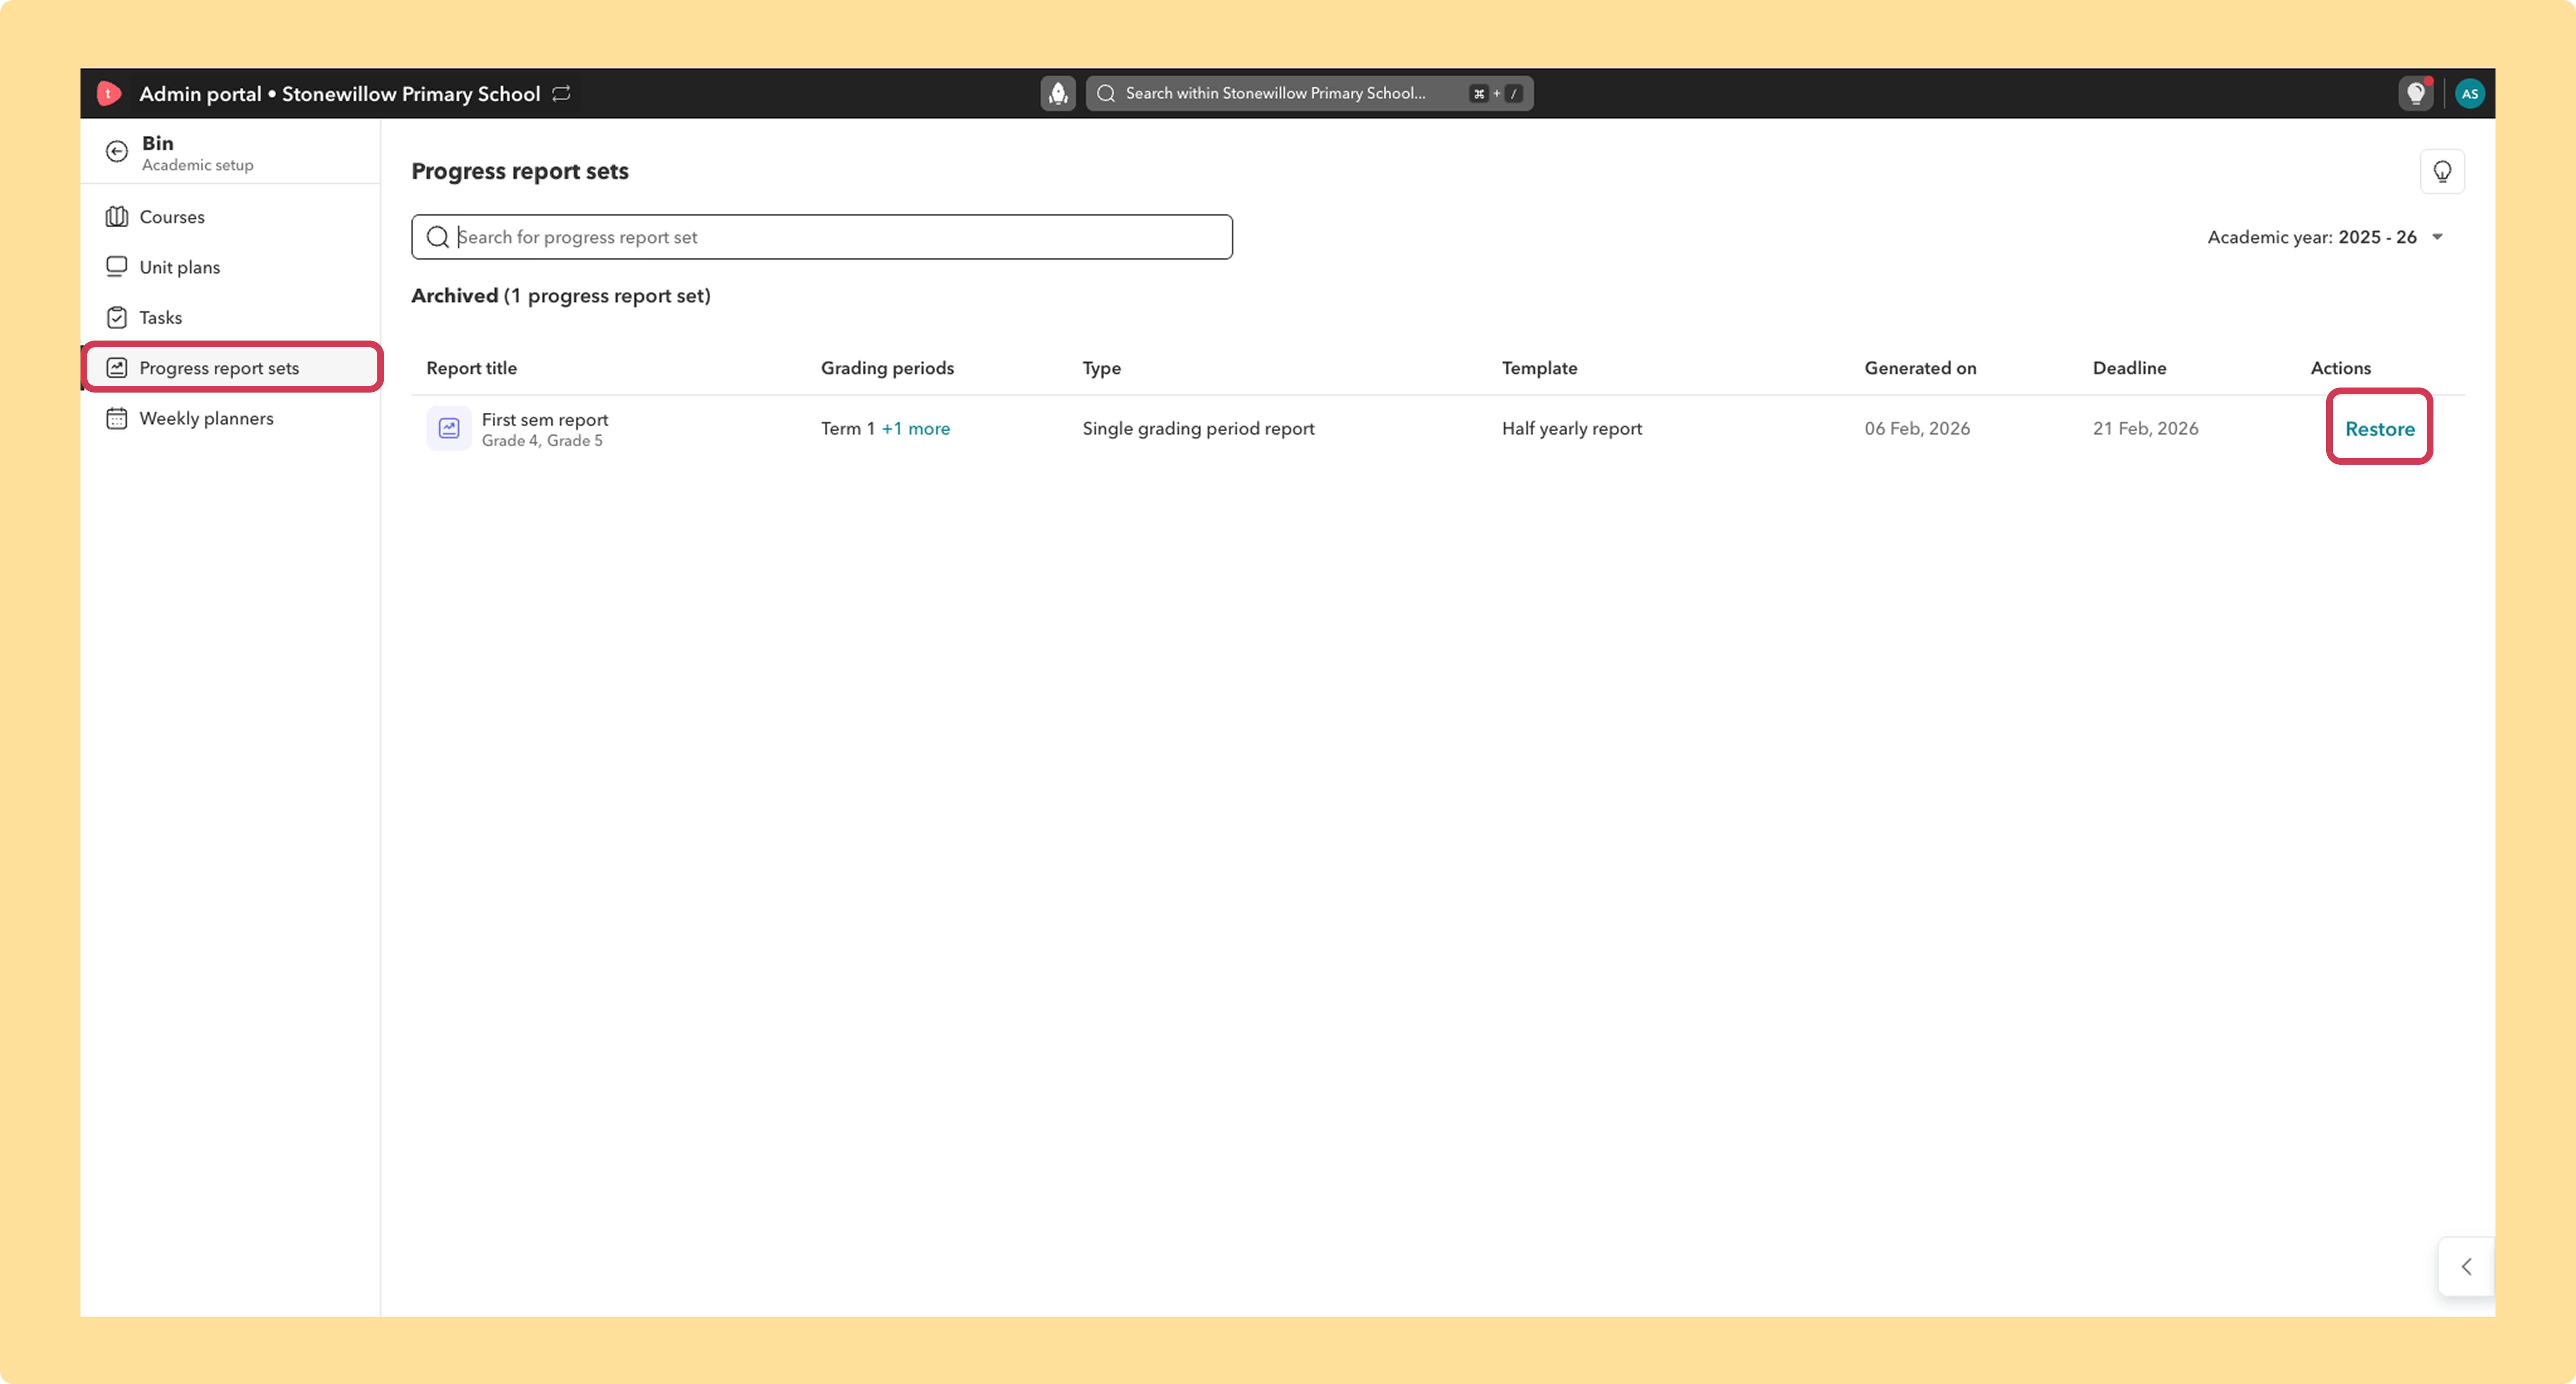Click the Grade 4, Grade 5 subtitle
This screenshot has width=2576, height=1384.
542,441
